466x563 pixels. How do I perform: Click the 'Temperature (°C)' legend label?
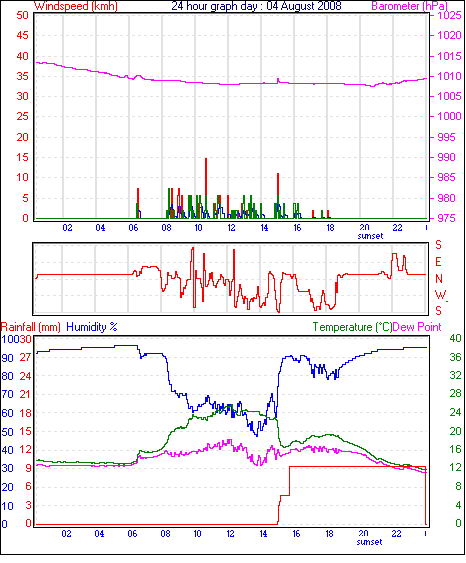point(352,327)
